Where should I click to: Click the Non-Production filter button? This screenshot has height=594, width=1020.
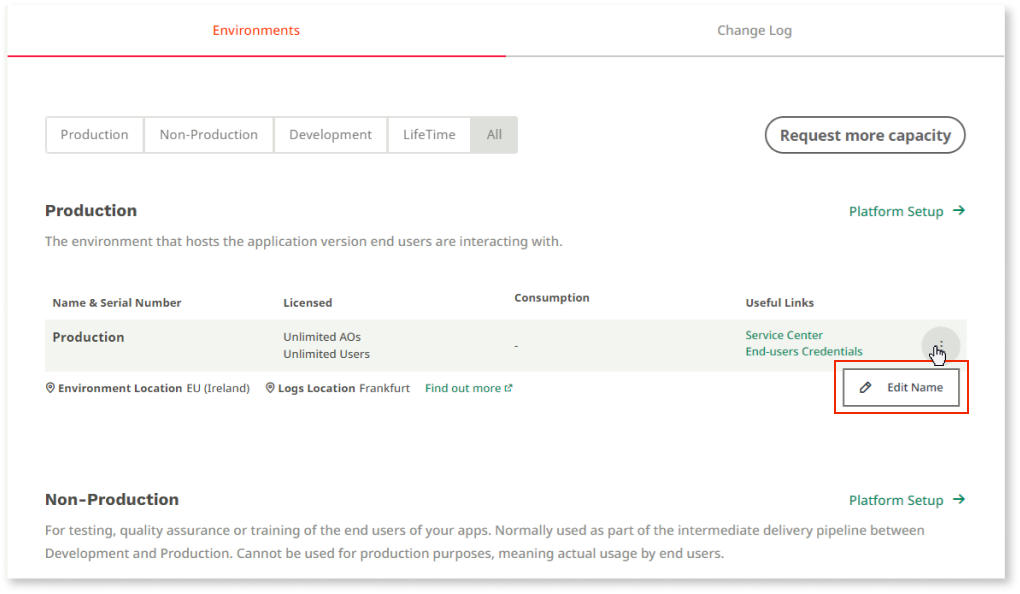[208, 134]
